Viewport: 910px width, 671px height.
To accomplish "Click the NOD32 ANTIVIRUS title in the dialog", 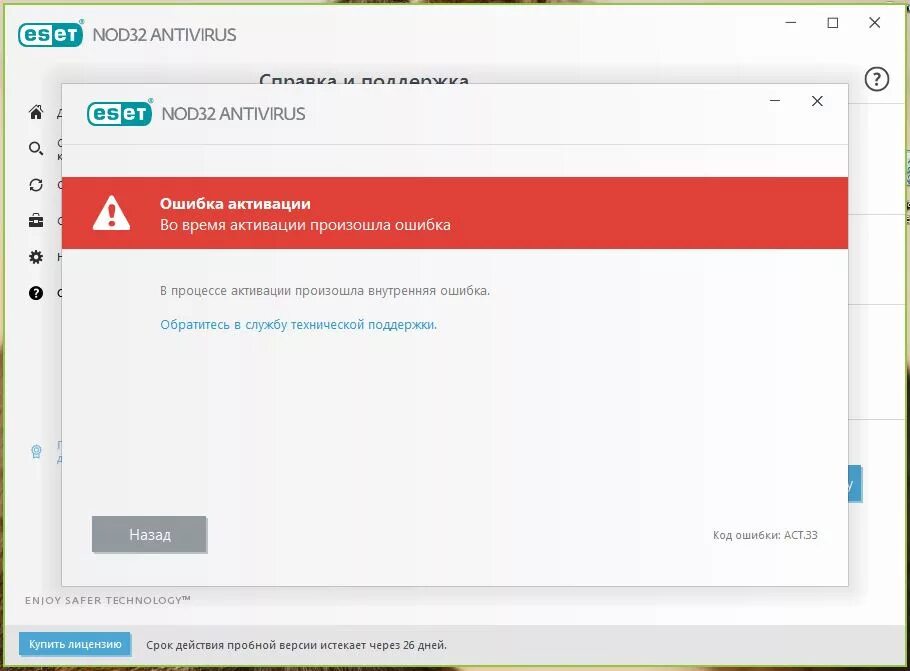I will click(x=233, y=114).
